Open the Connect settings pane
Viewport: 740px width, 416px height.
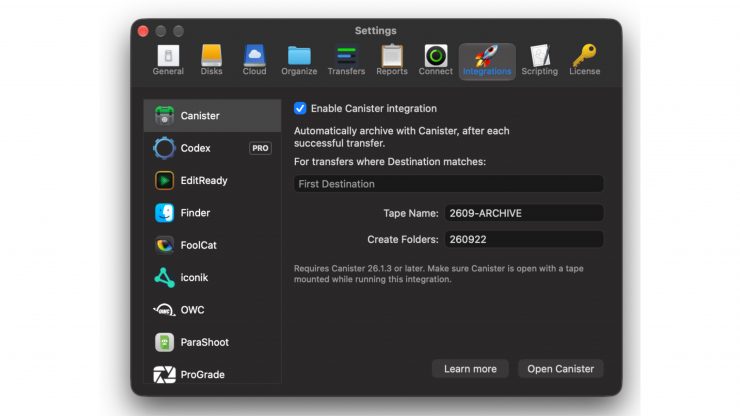tap(436, 60)
